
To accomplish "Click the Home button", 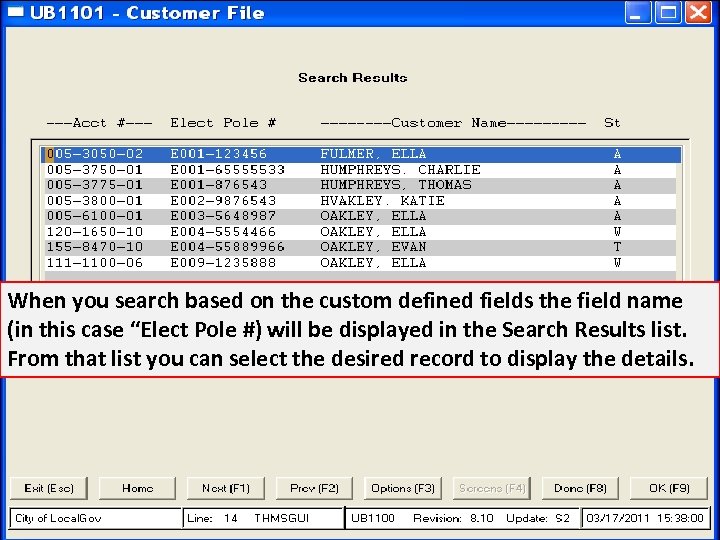I will tap(137, 488).
